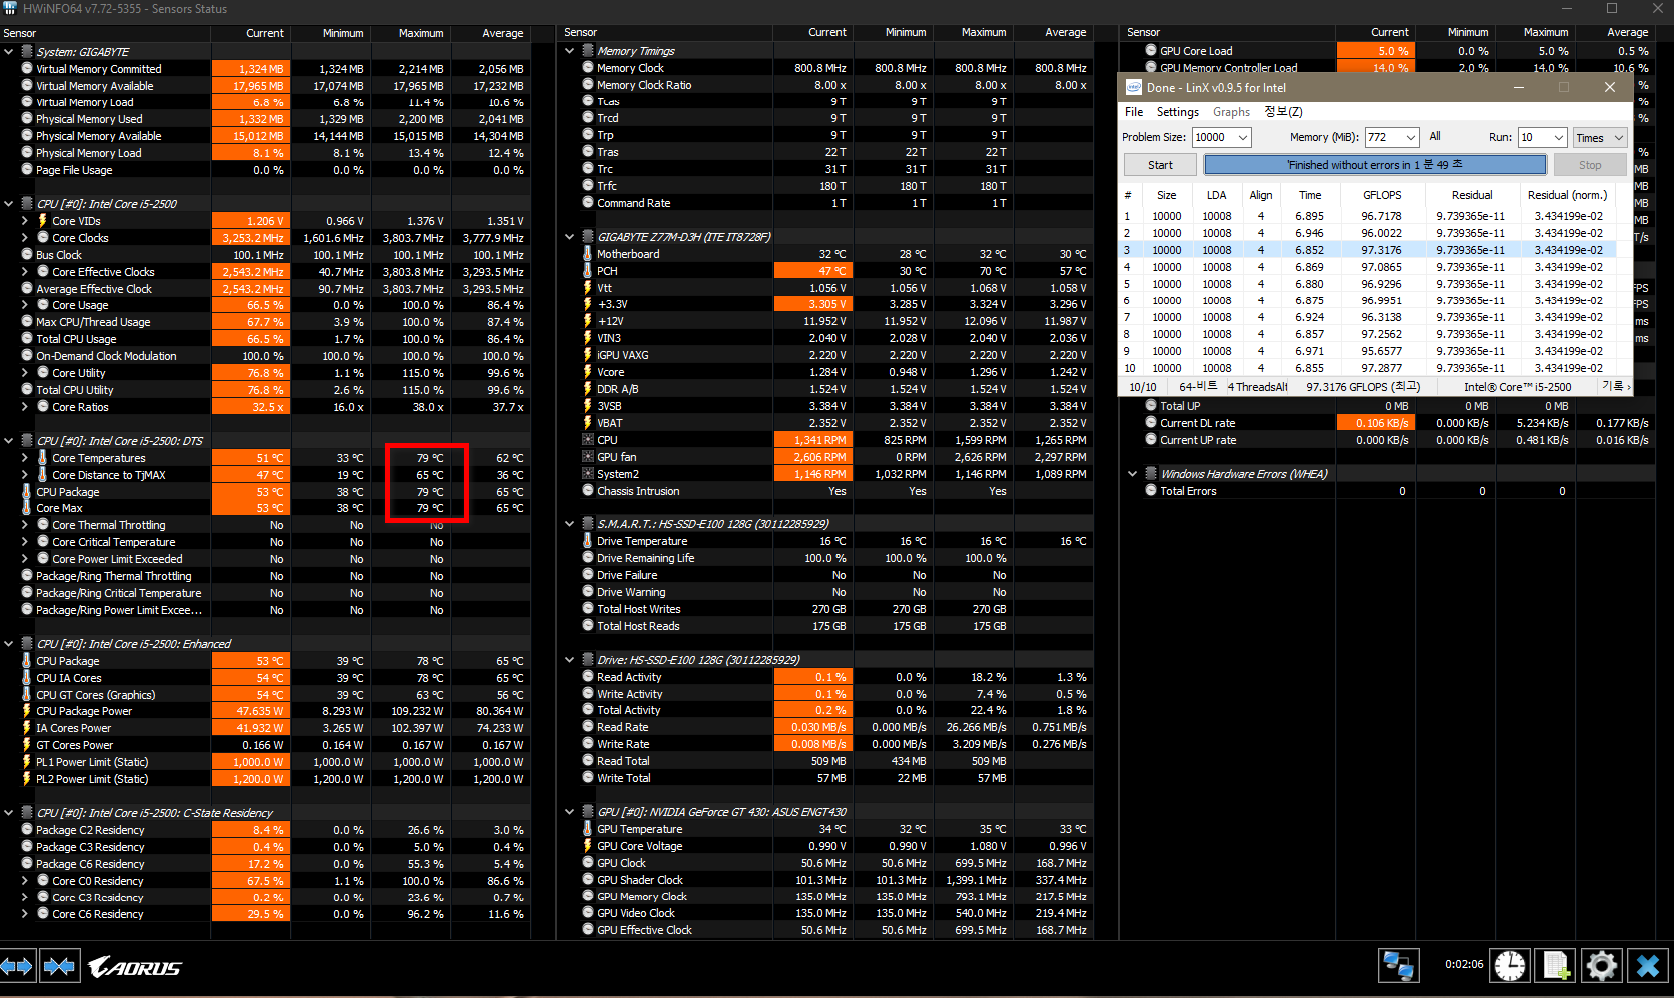Select the On-Demand Clock Modulation row
The height and width of the screenshot is (998, 1674).
(265, 356)
